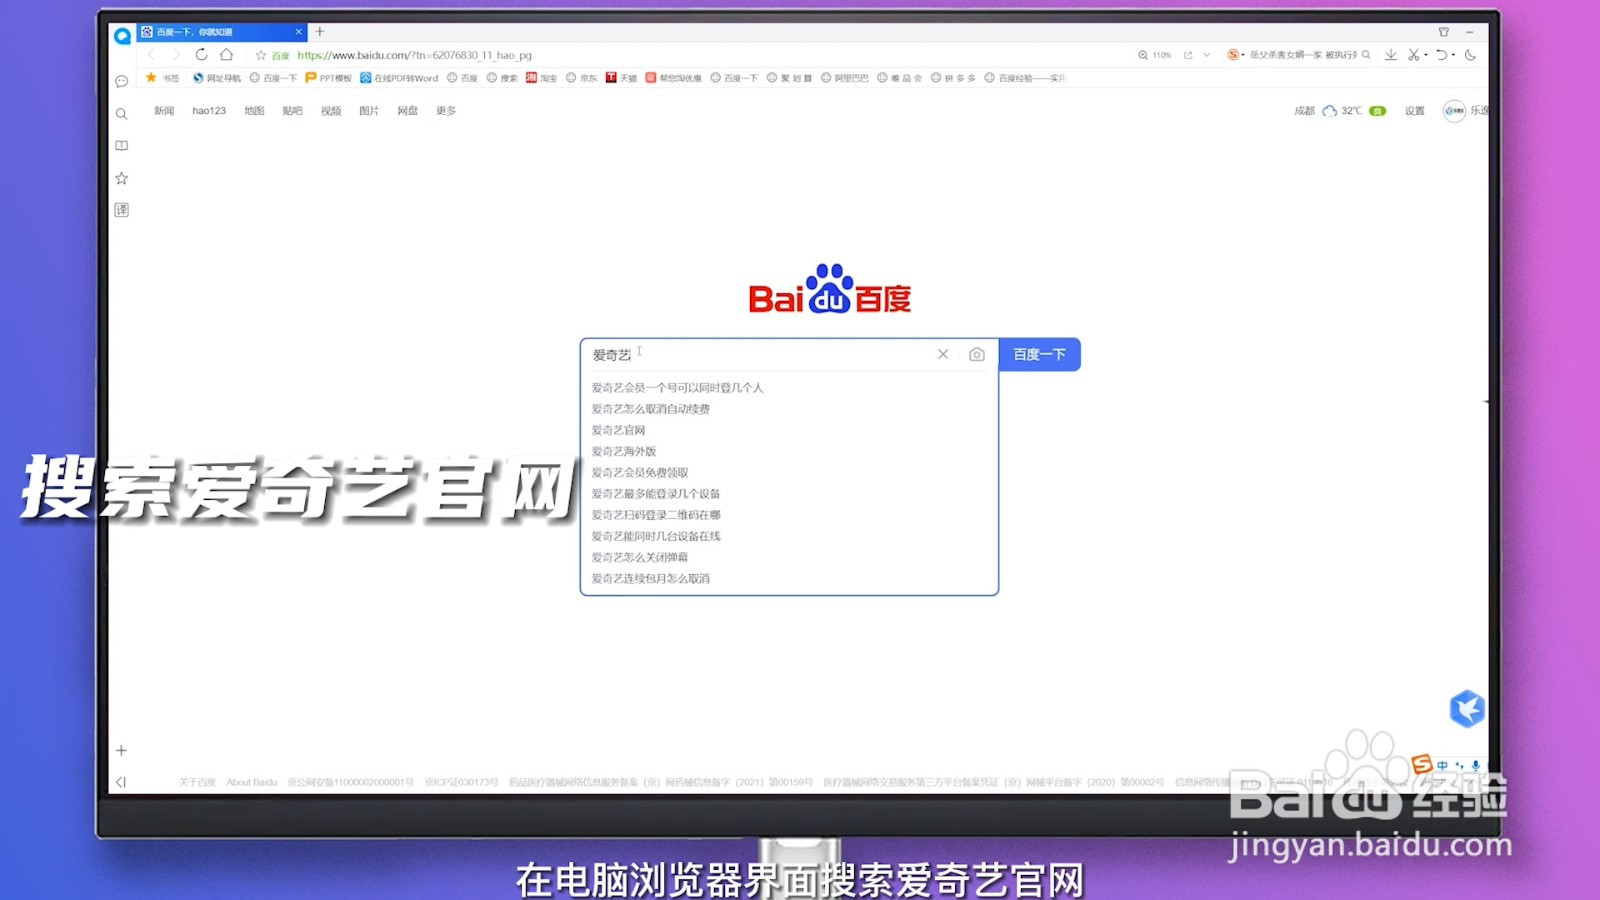Click the undo close-tab arrow icon
This screenshot has width=1600, height=900.
1441,55
